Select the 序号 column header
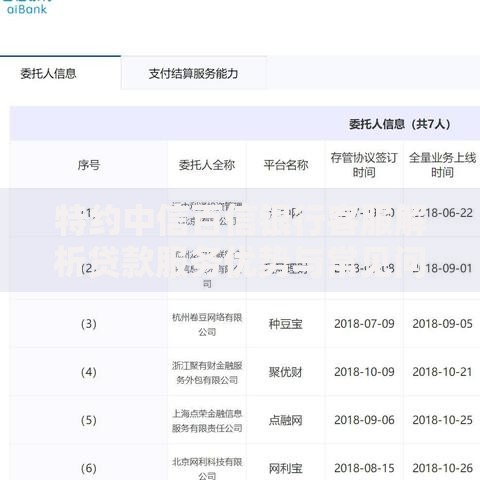480x480 pixels. 89,165
